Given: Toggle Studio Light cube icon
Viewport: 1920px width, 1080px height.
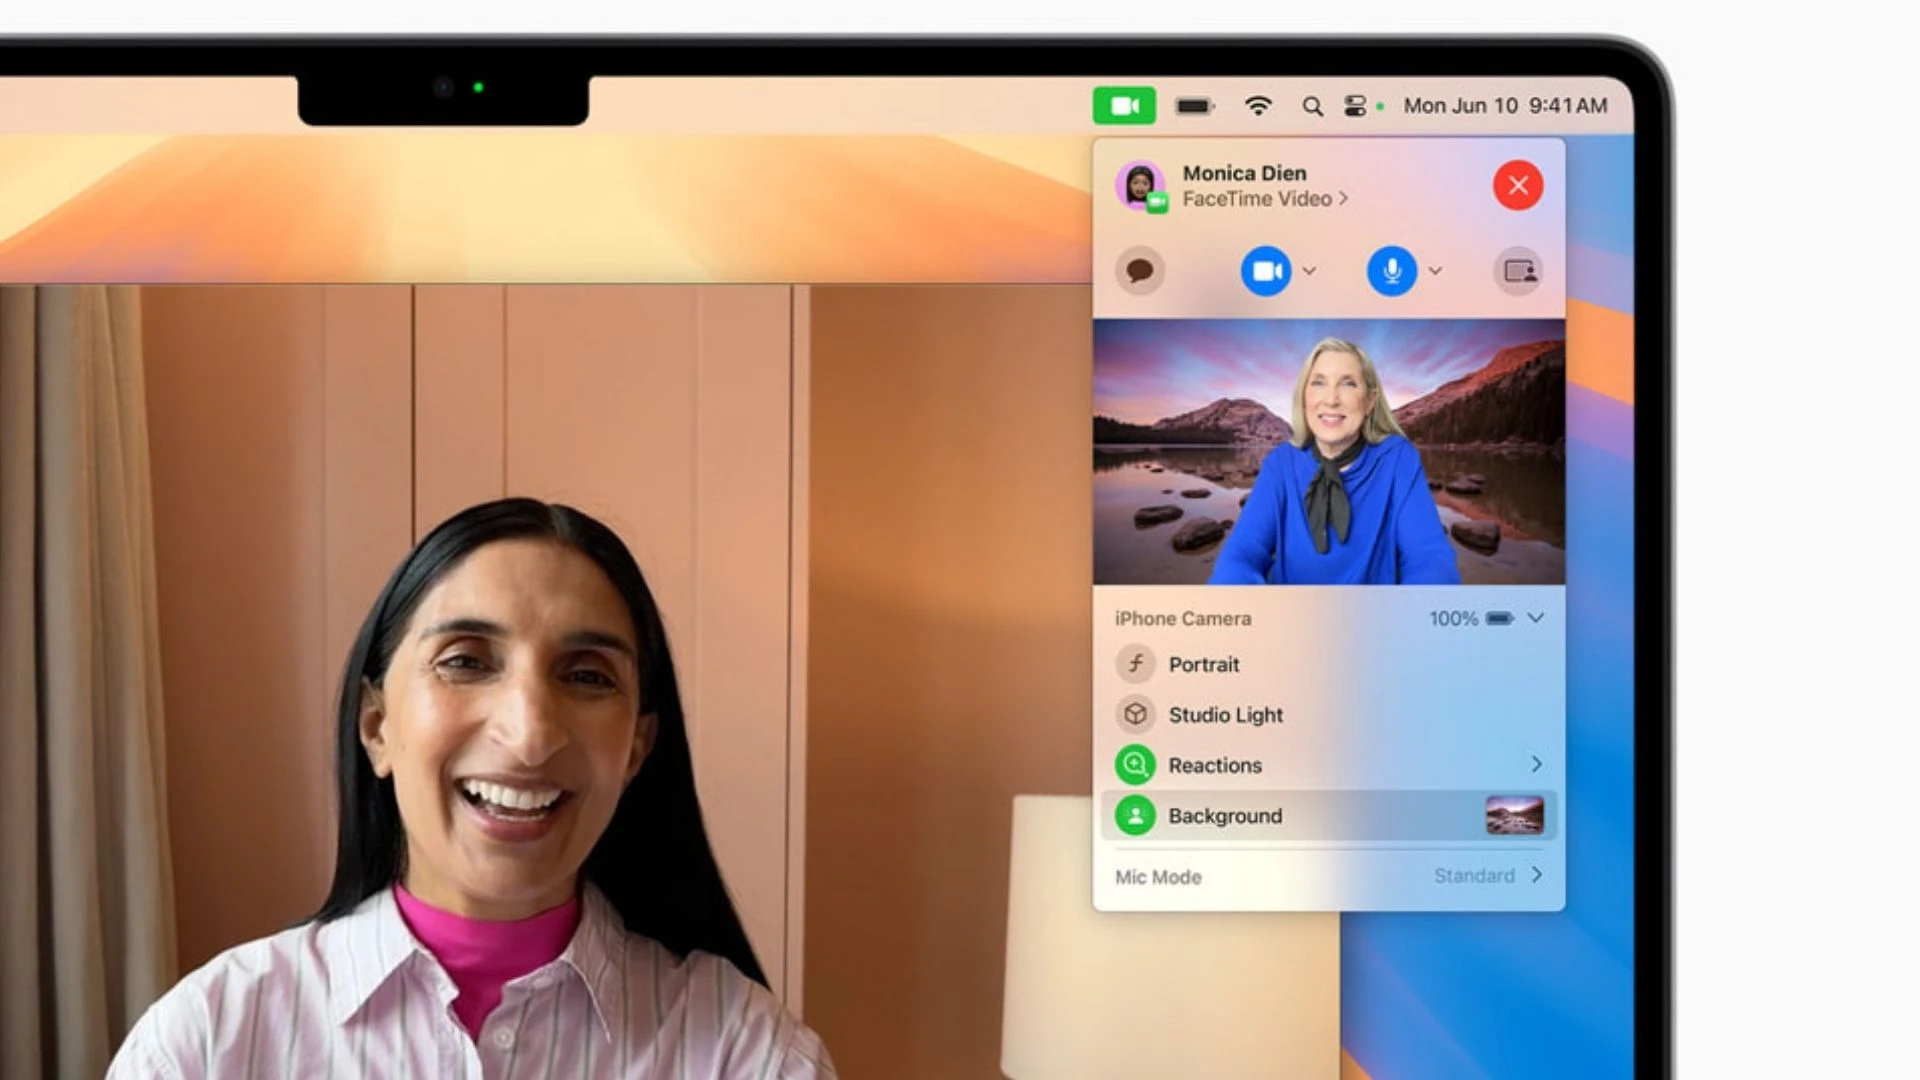Looking at the screenshot, I should coord(1135,714).
